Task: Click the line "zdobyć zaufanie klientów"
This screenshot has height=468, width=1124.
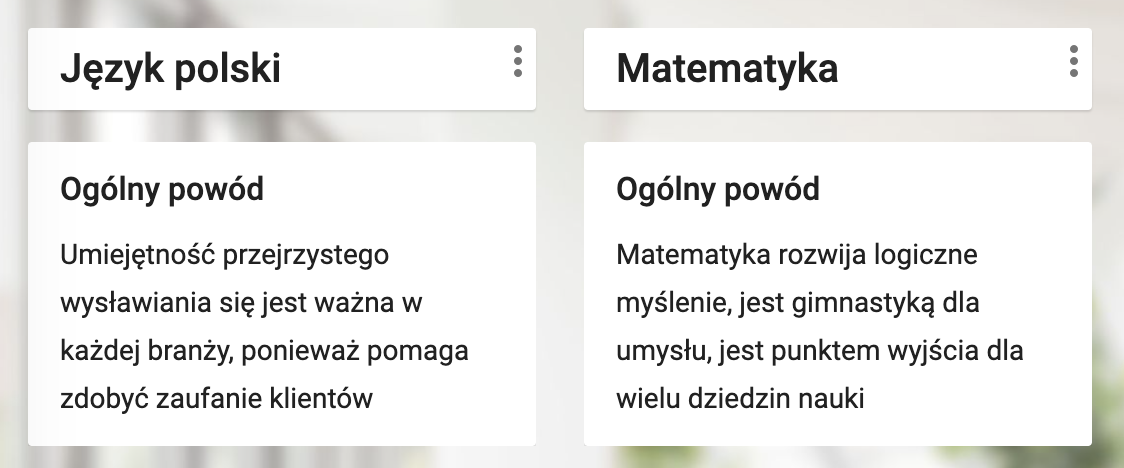Action: click(x=216, y=400)
